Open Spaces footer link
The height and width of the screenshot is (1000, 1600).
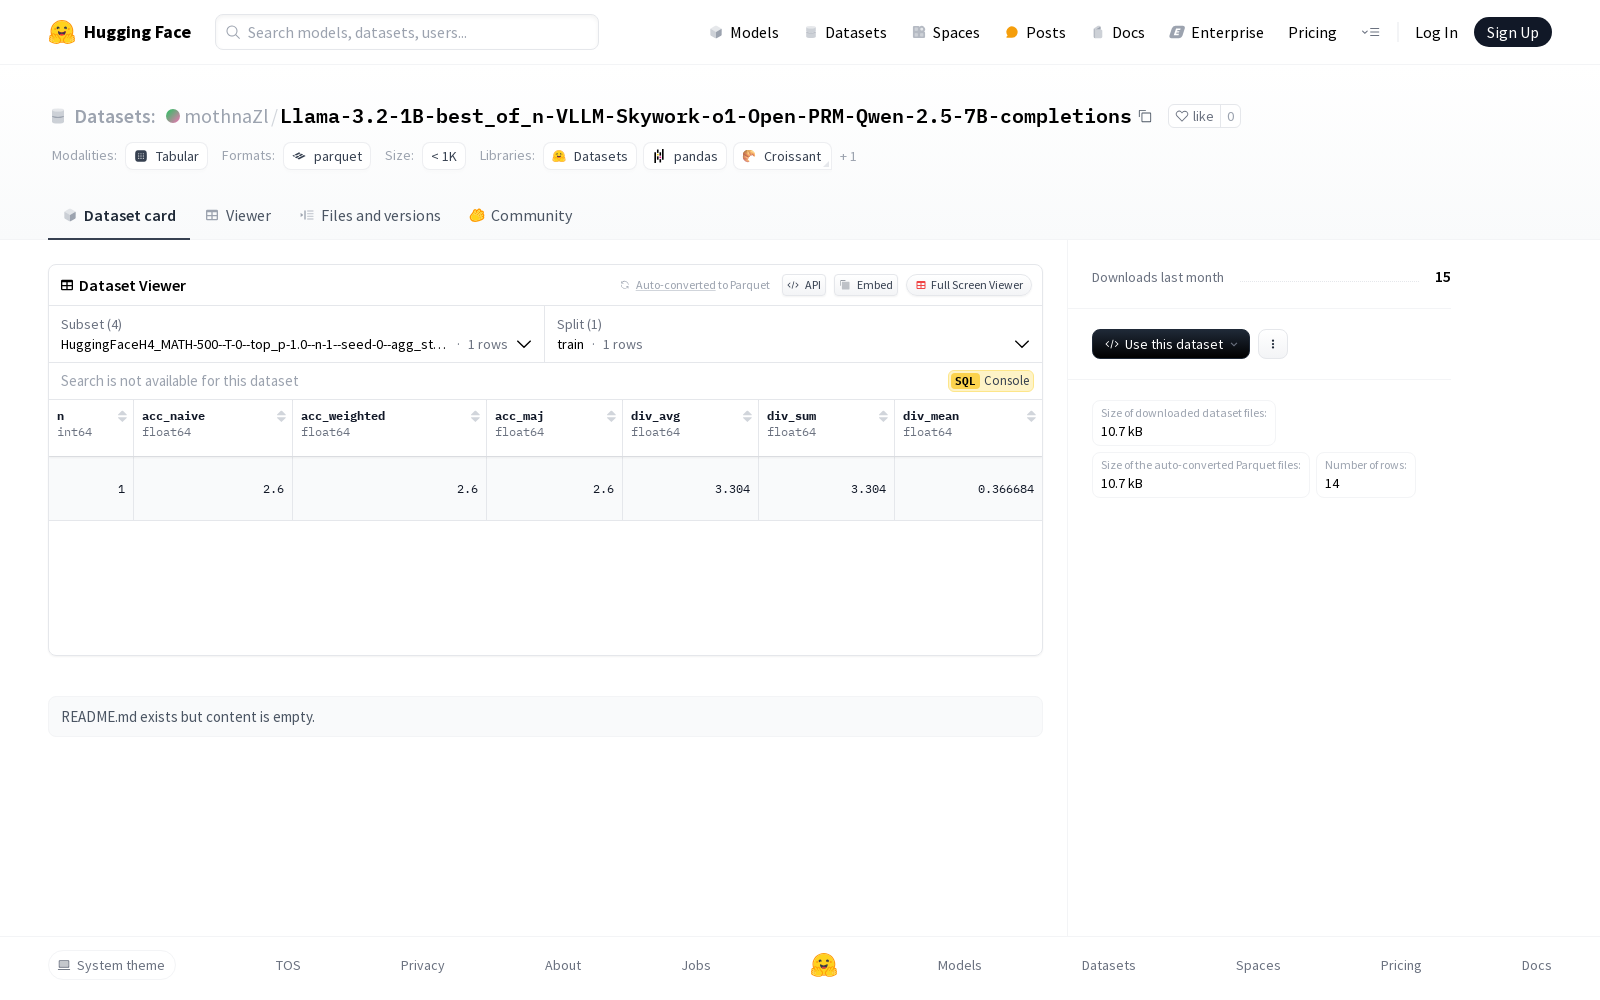1258,965
